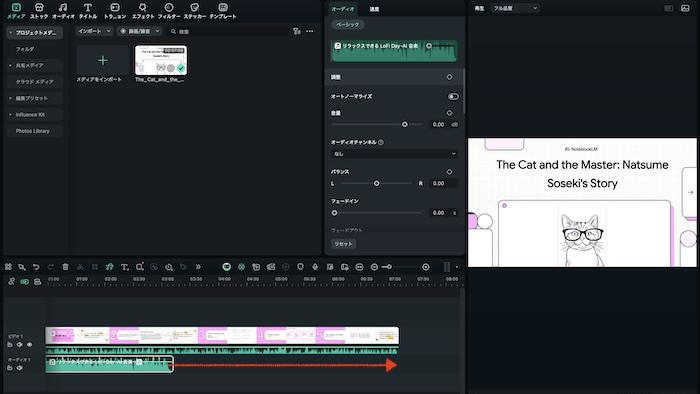The width and height of the screenshot is (700, 394).
Task: Mute the Video 1 track speaker
Action: click(x=19, y=344)
